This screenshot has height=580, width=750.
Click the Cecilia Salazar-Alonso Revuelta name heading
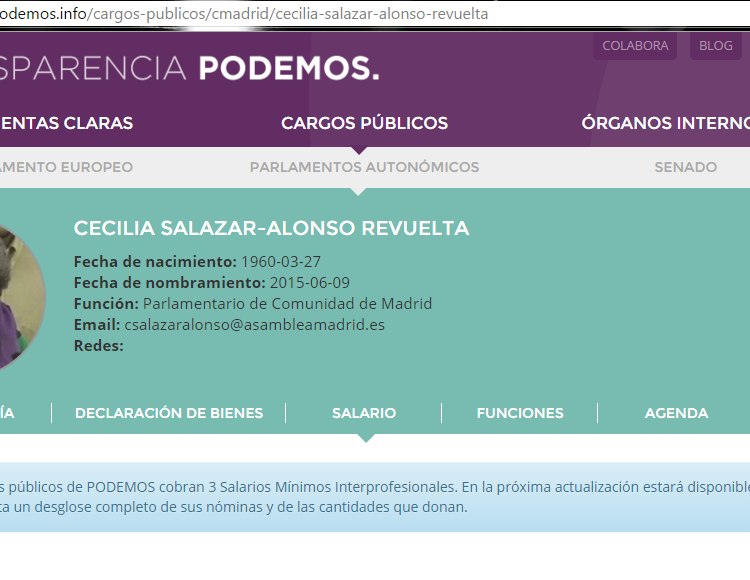271,229
